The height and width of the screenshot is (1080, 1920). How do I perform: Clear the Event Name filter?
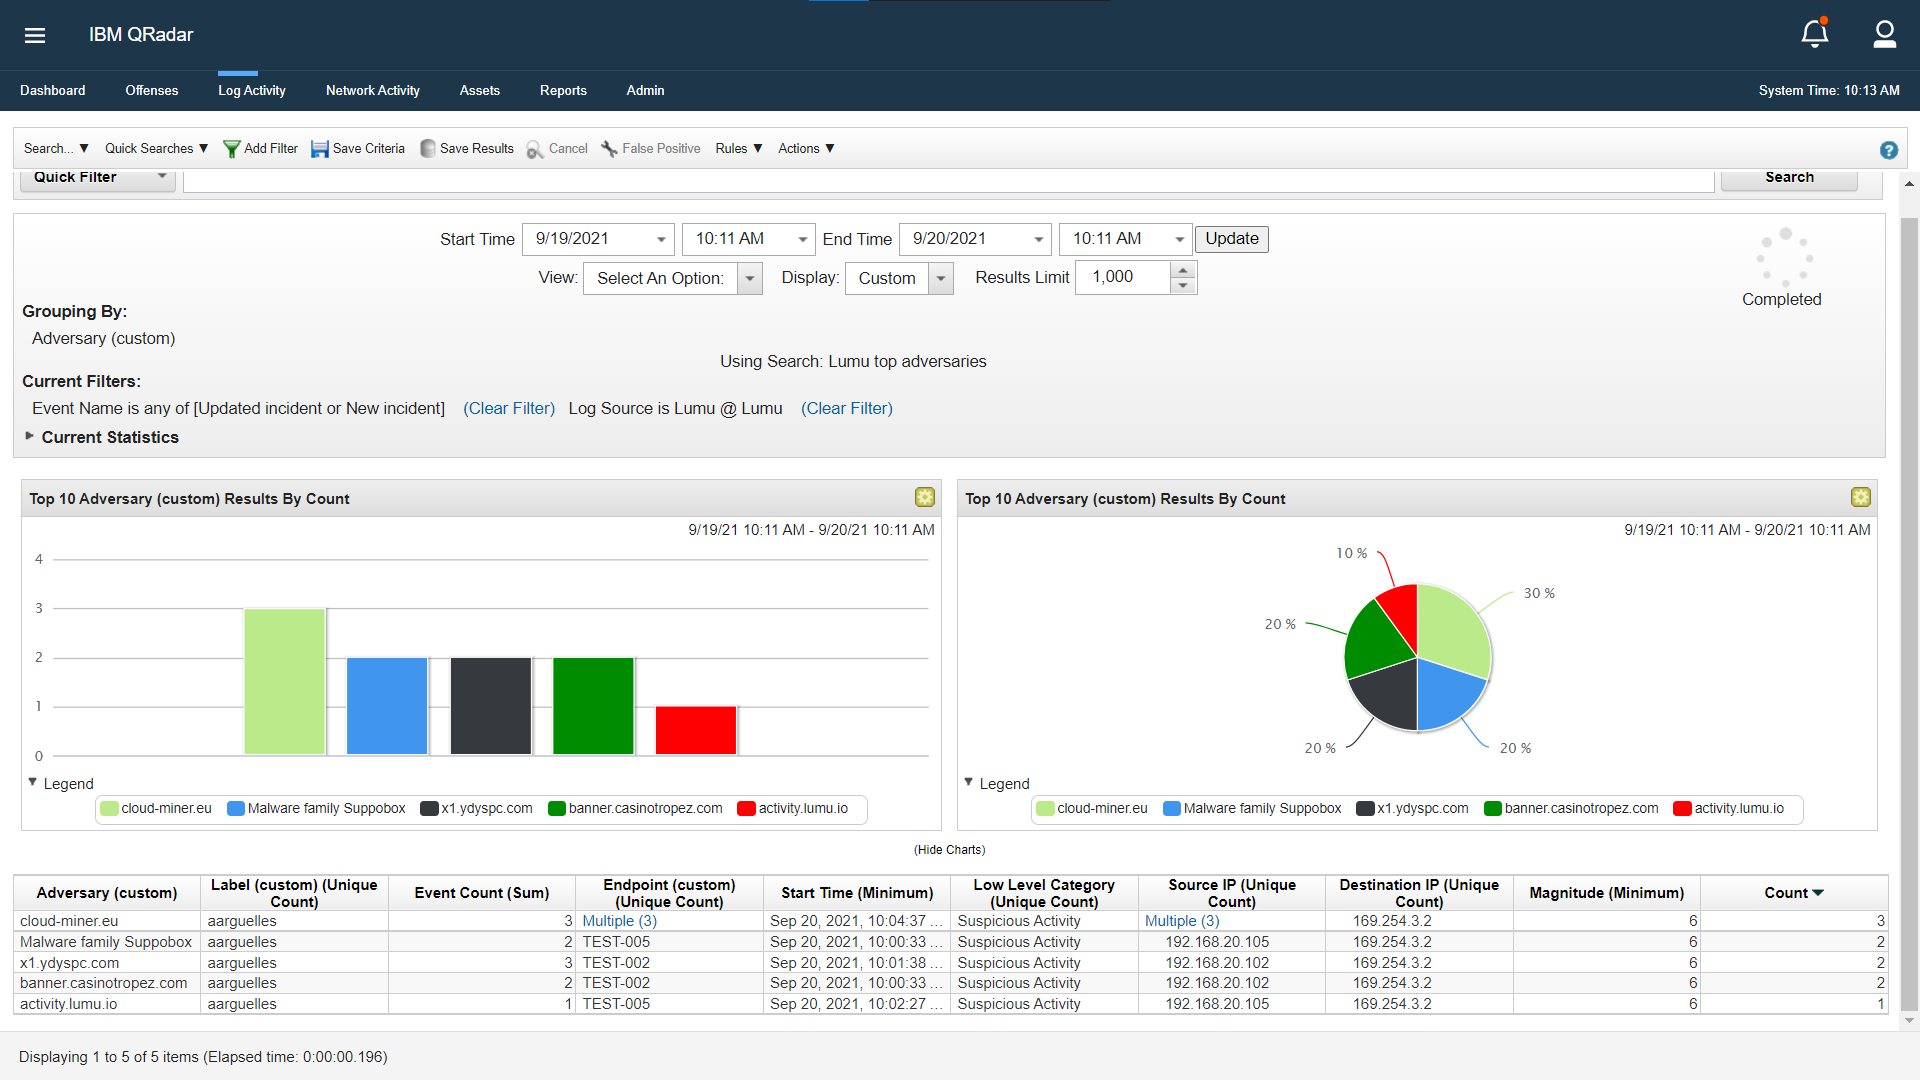pos(509,409)
